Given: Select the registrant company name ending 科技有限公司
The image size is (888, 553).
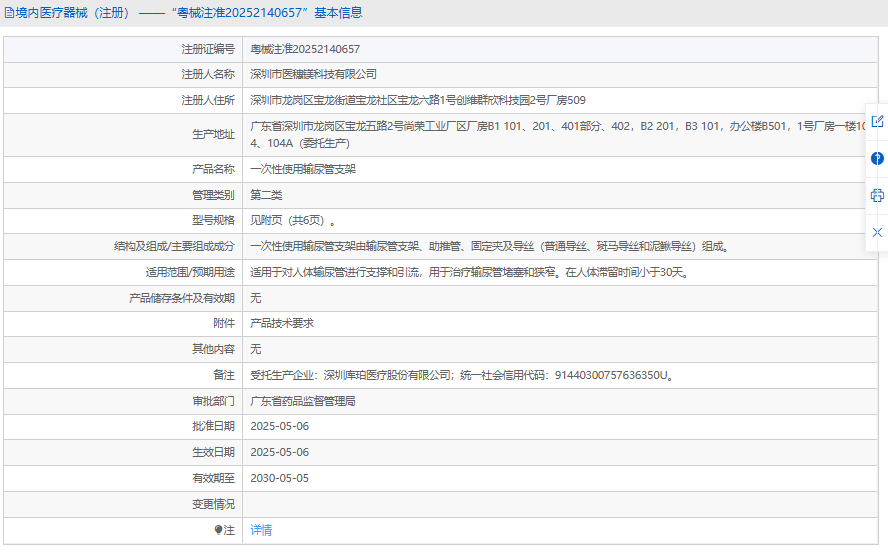Looking at the screenshot, I should pyautogui.click(x=313, y=74).
